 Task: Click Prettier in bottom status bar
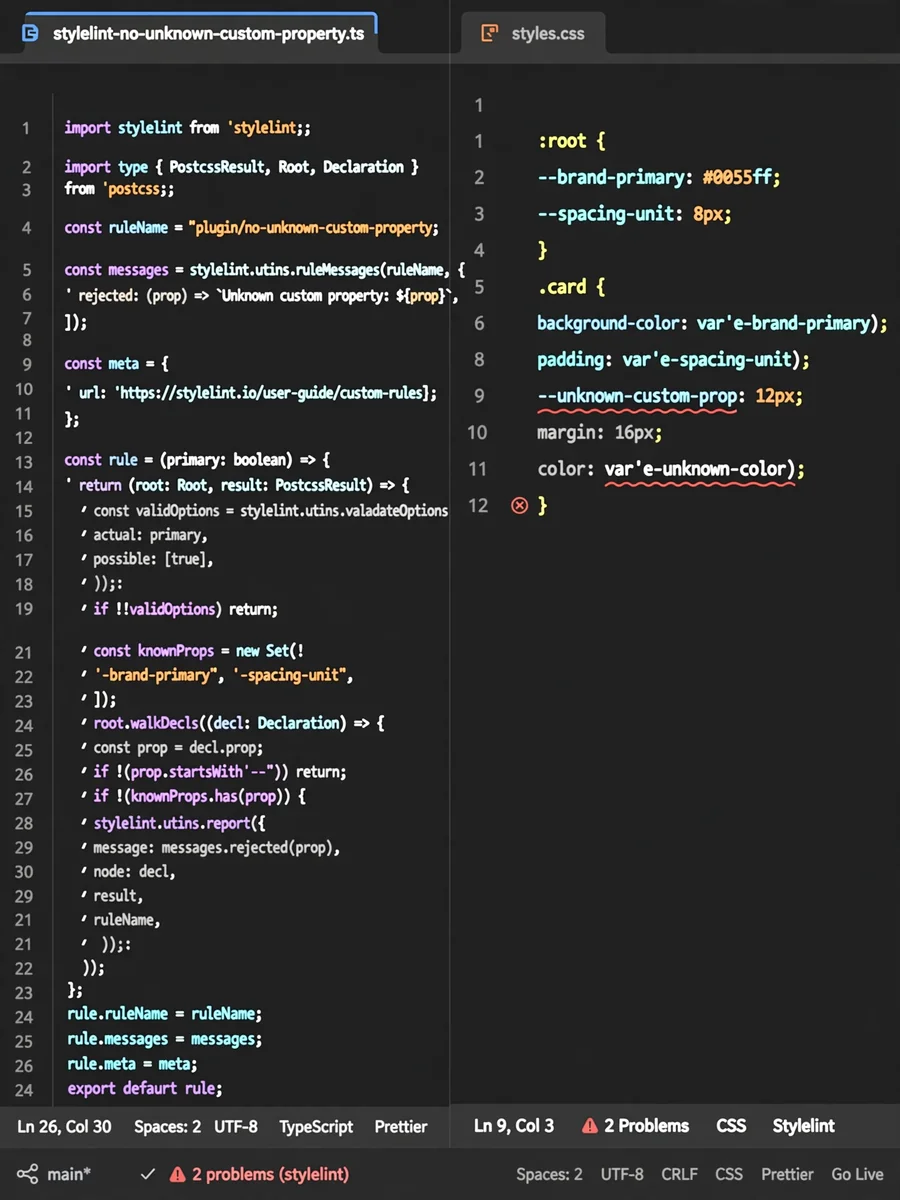pos(787,1174)
